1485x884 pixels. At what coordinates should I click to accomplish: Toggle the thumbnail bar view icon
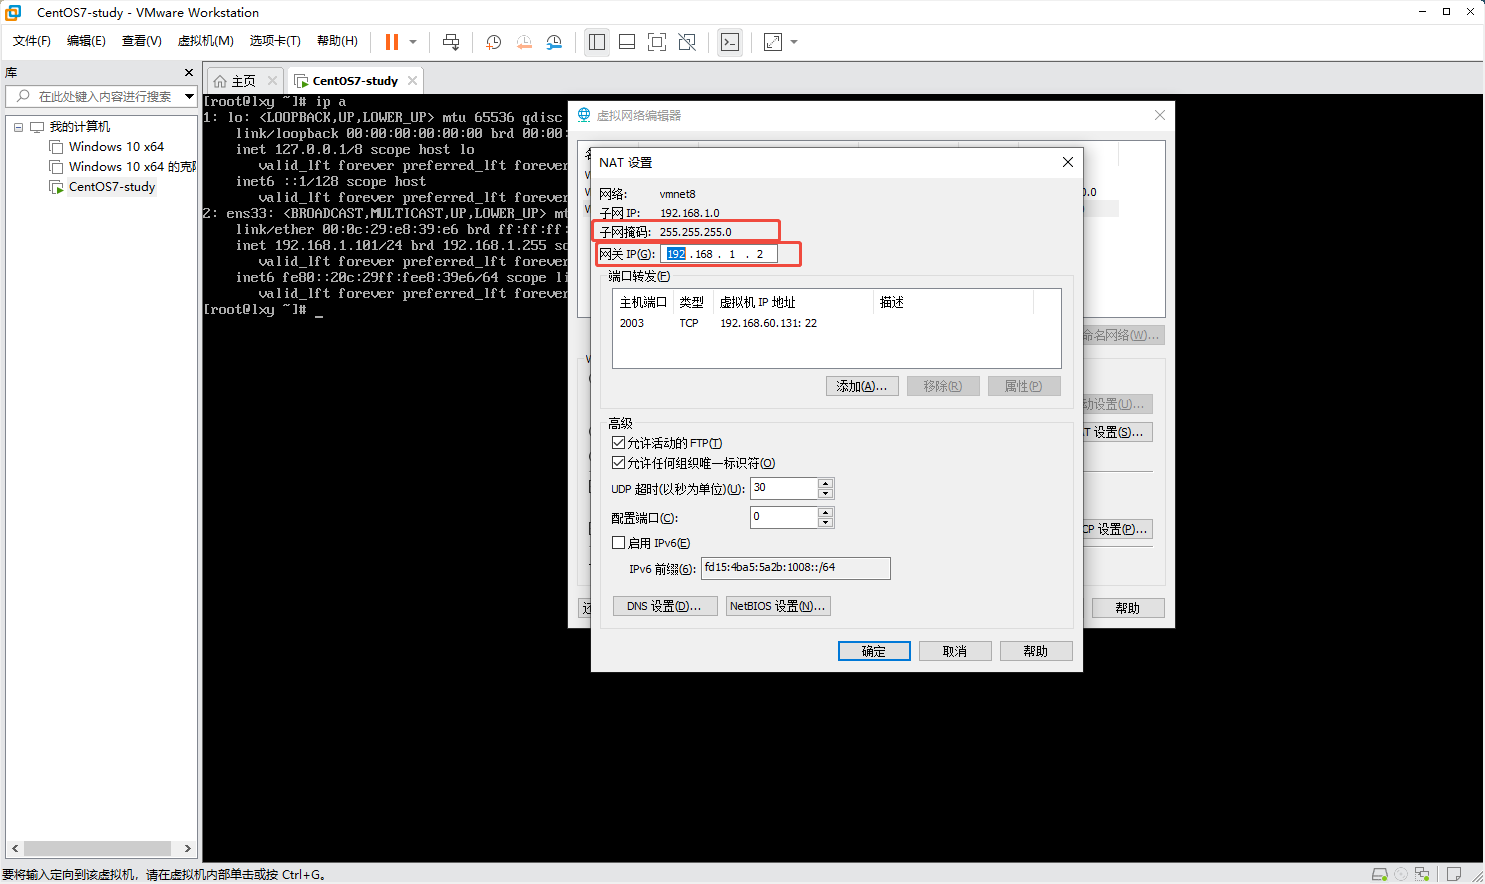(627, 42)
